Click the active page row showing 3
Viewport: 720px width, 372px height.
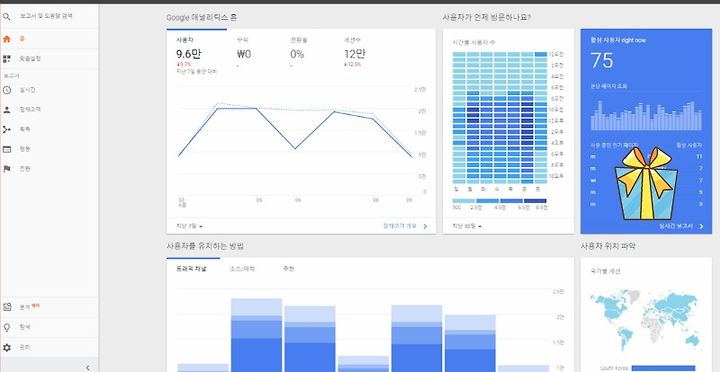click(x=646, y=204)
